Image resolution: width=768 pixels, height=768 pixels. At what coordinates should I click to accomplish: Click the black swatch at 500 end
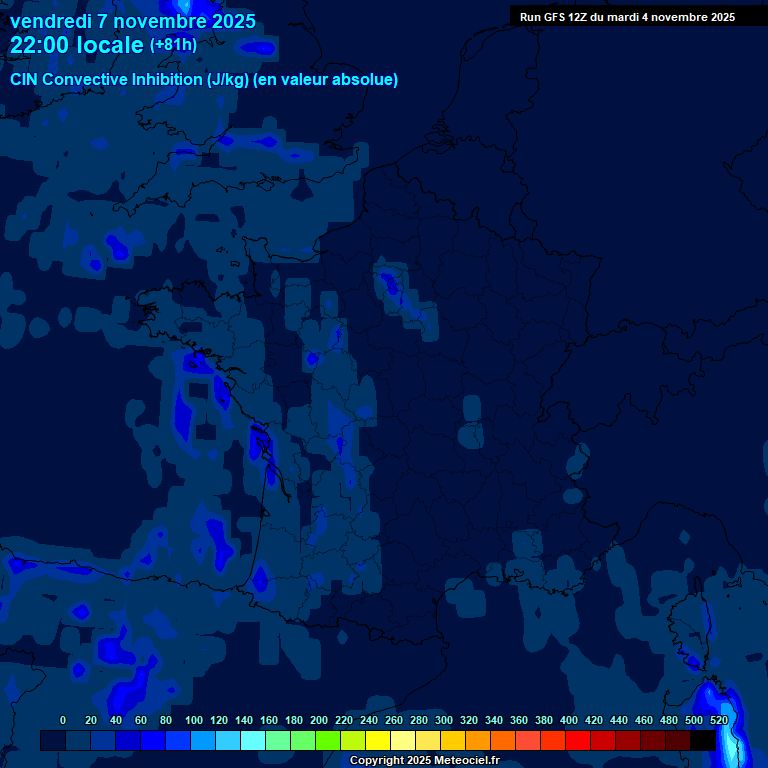(x=703, y=741)
